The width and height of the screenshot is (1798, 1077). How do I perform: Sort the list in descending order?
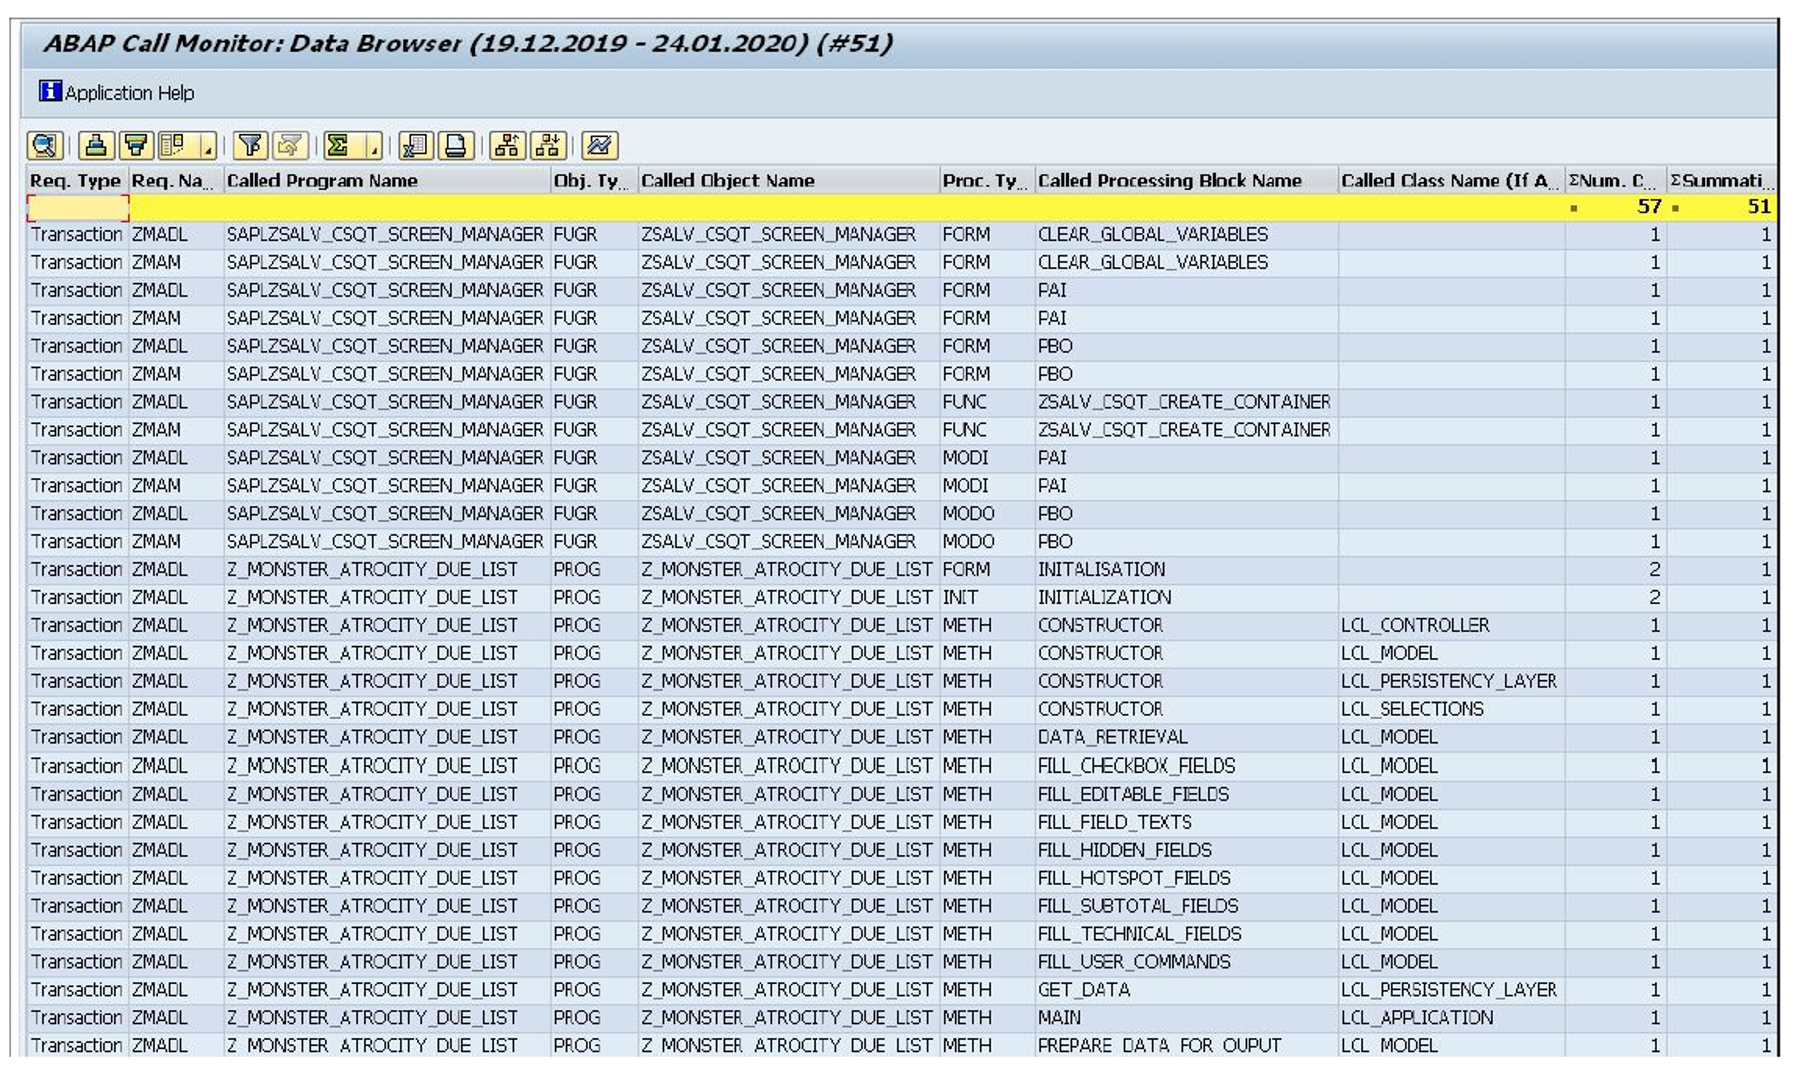click(136, 146)
